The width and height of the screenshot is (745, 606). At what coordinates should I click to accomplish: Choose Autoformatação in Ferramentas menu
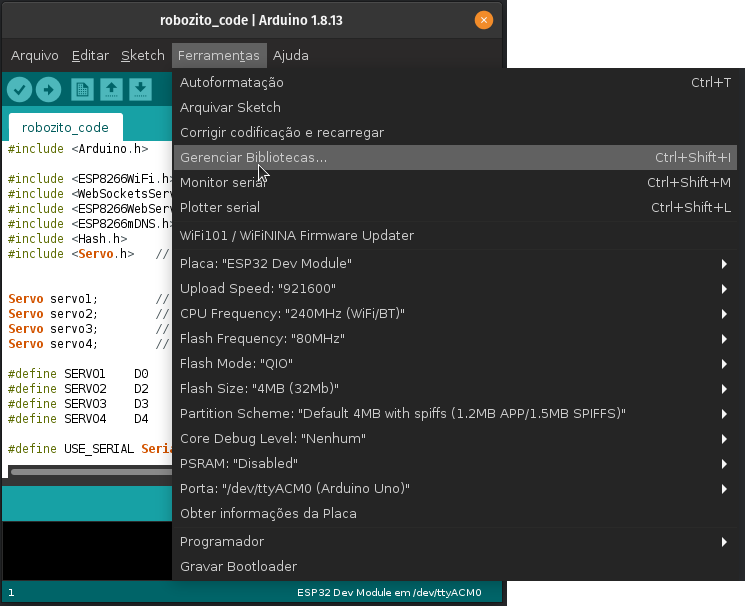pos(455,83)
